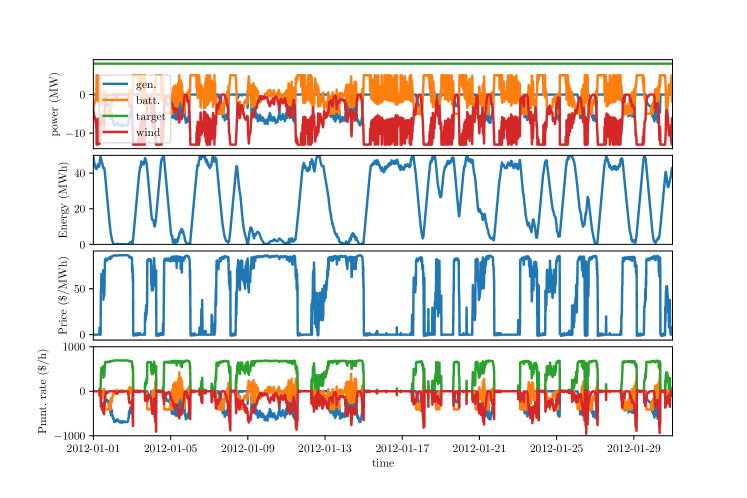Click the '50' tick on Price axis

coord(80,289)
